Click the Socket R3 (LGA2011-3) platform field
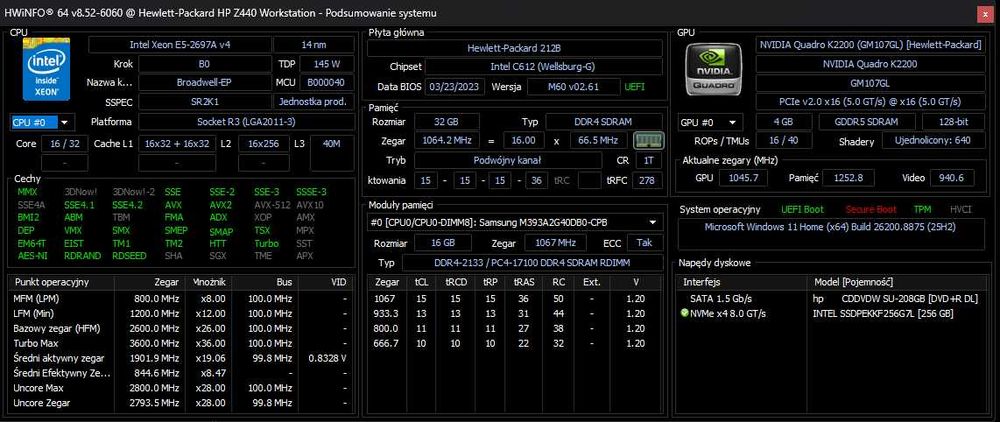1000x422 pixels. point(246,122)
